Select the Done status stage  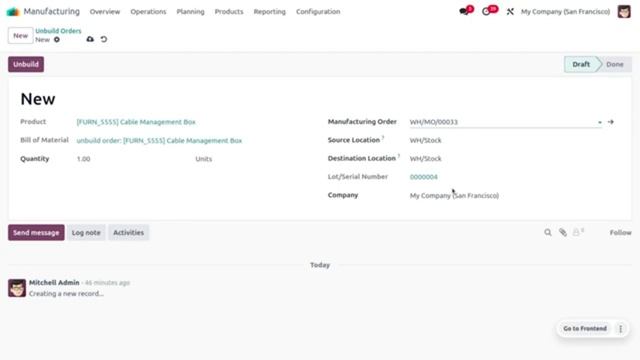click(x=615, y=64)
